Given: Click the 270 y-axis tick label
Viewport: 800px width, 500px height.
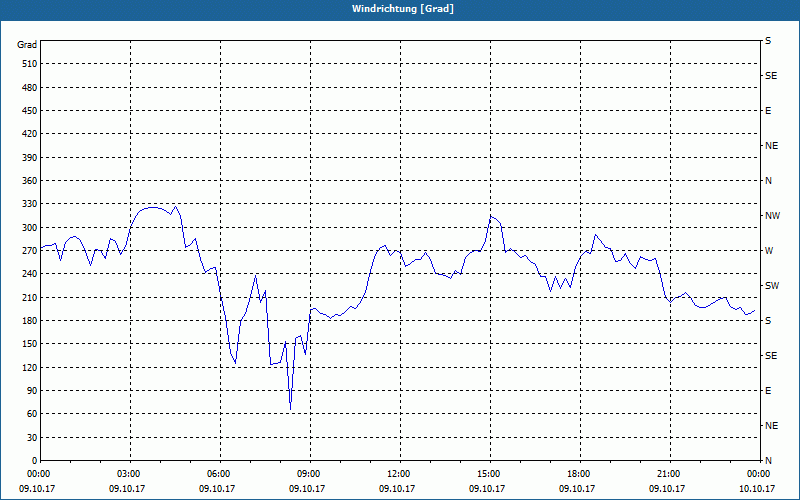Looking at the screenshot, I should (x=30, y=251).
